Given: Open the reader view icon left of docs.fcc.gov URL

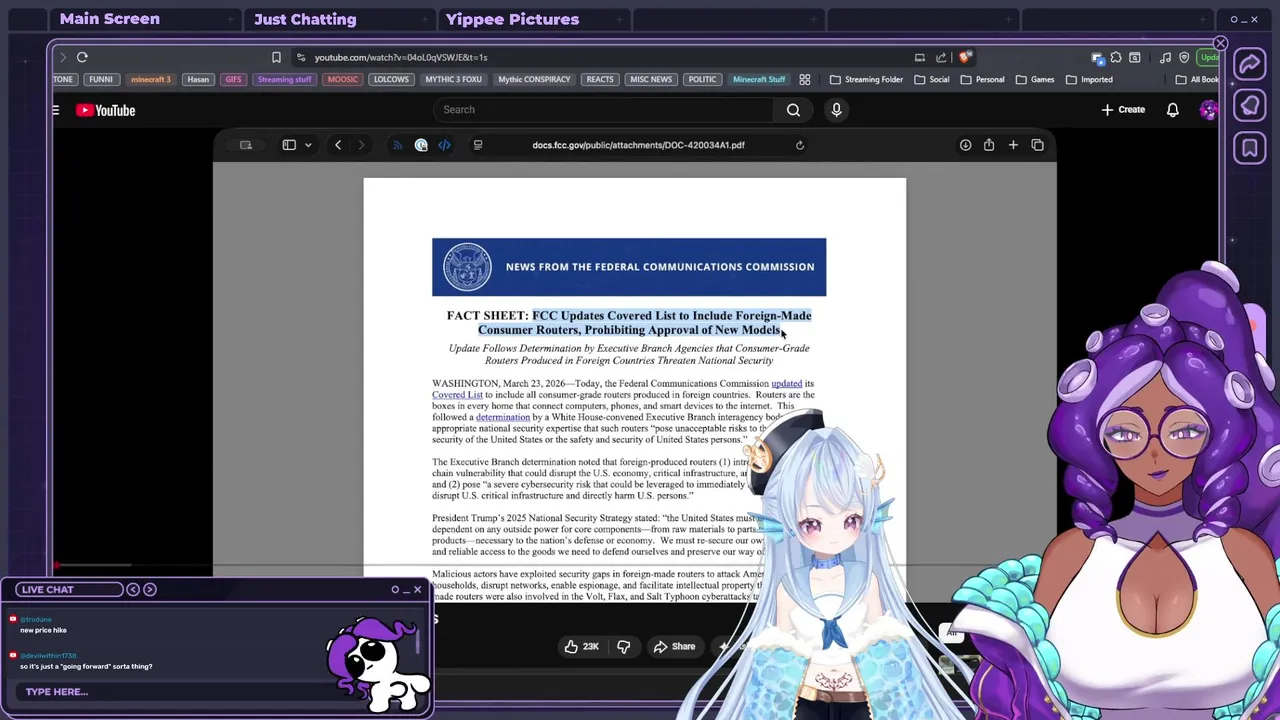Looking at the screenshot, I should (478, 145).
